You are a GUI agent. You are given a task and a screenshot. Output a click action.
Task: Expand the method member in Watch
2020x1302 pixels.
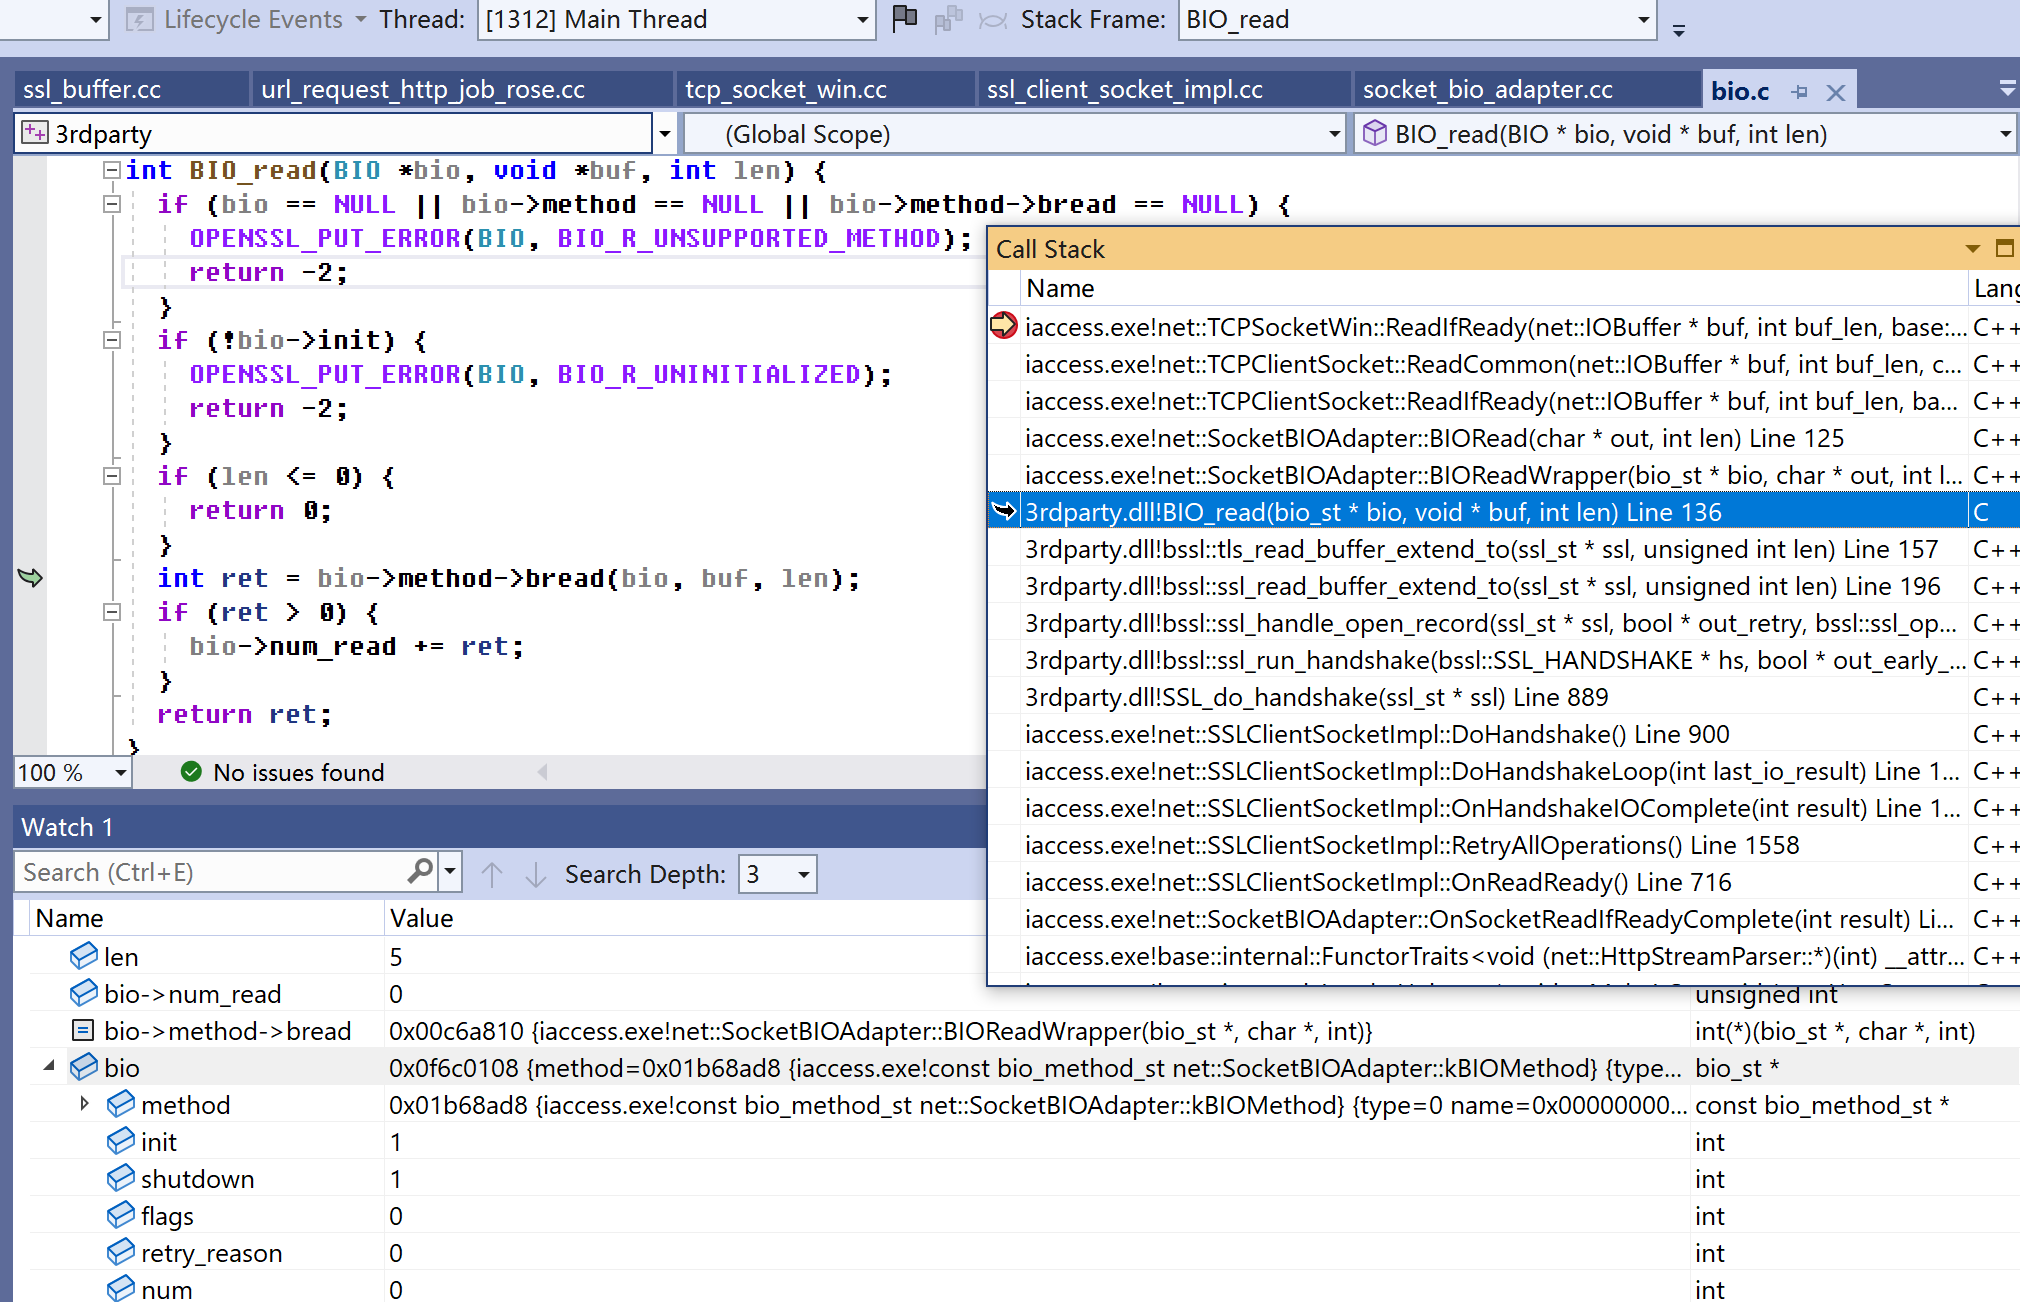point(84,1104)
